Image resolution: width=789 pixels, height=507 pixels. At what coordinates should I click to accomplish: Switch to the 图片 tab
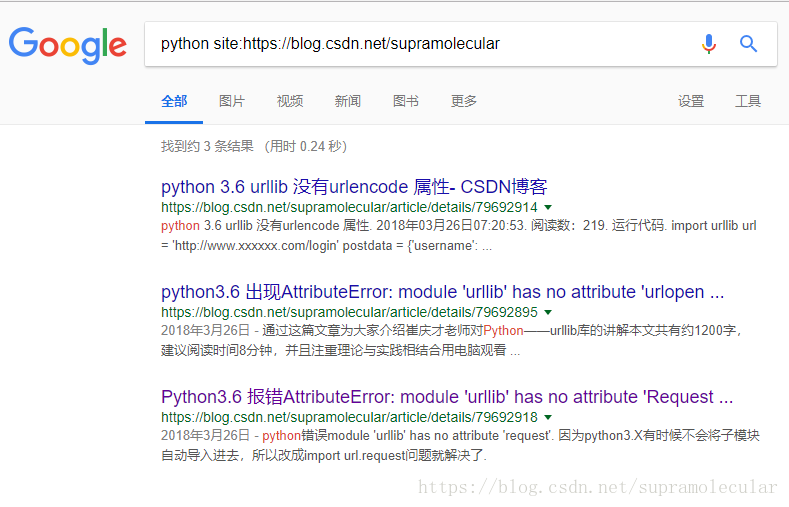(x=232, y=101)
